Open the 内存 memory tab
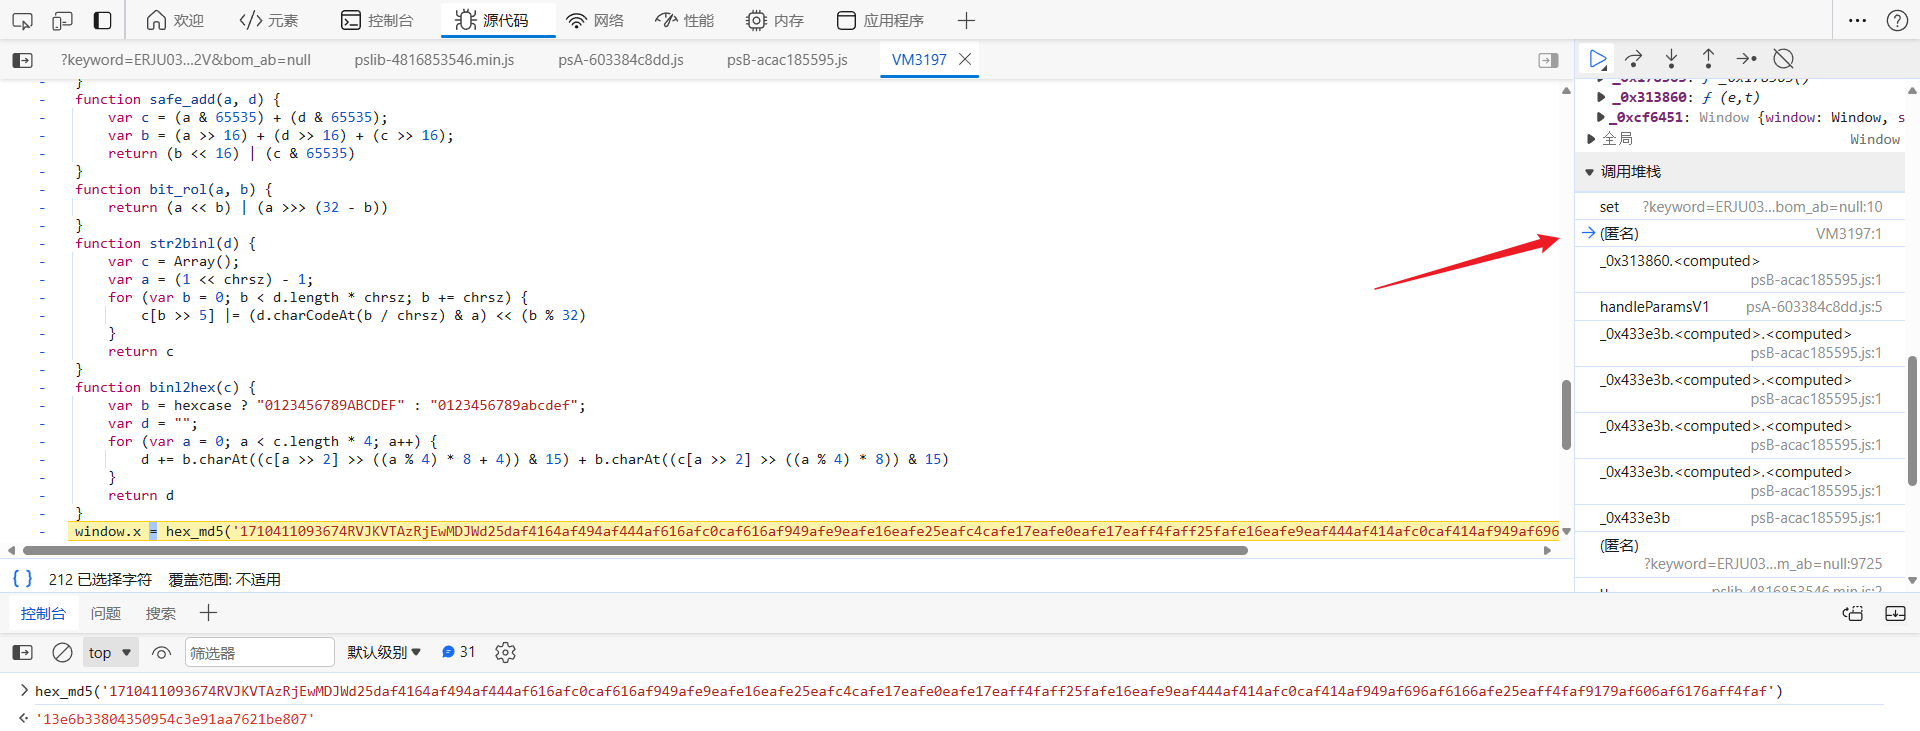This screenshot has height=731, width=1920. (x=775, y=20)
